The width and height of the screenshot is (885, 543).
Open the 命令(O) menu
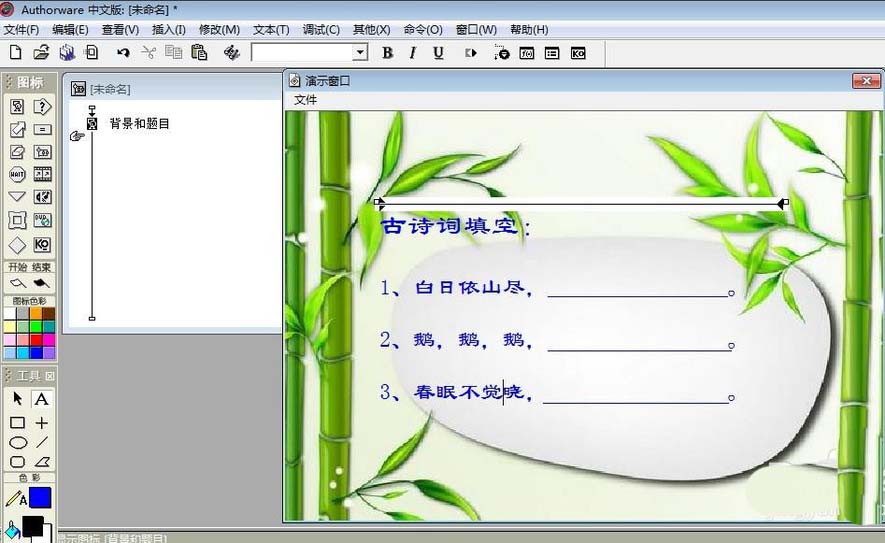(423, 29)
